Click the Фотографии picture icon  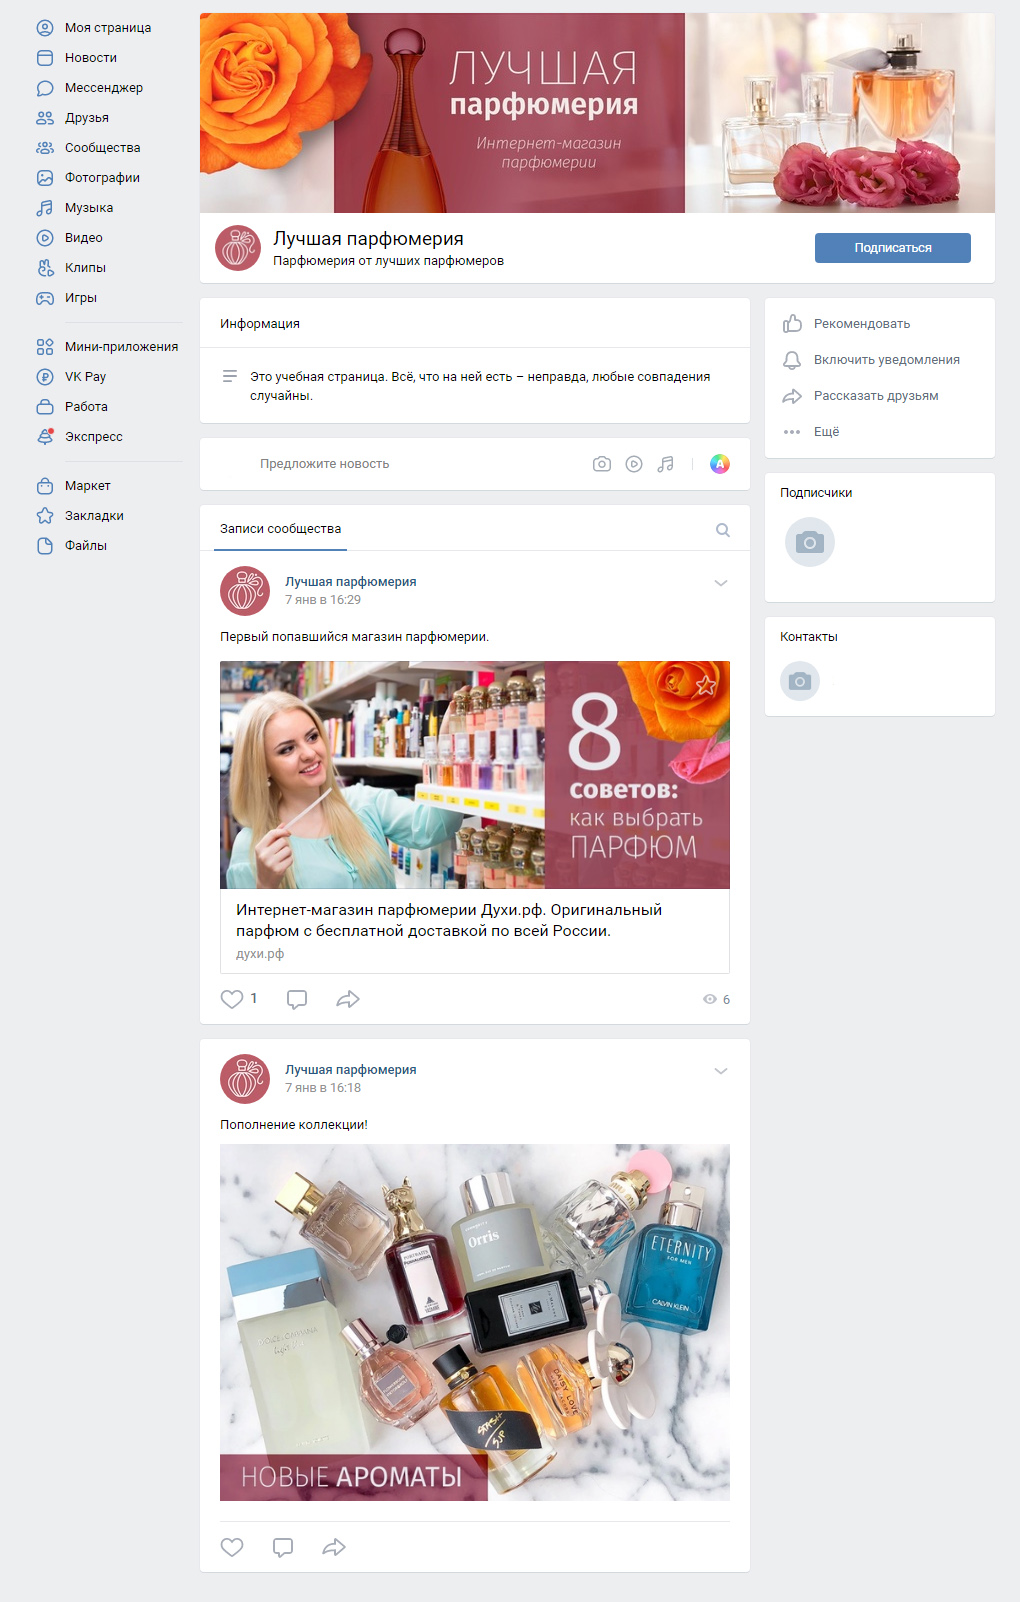pyautogui.click(x=45, y=178)
